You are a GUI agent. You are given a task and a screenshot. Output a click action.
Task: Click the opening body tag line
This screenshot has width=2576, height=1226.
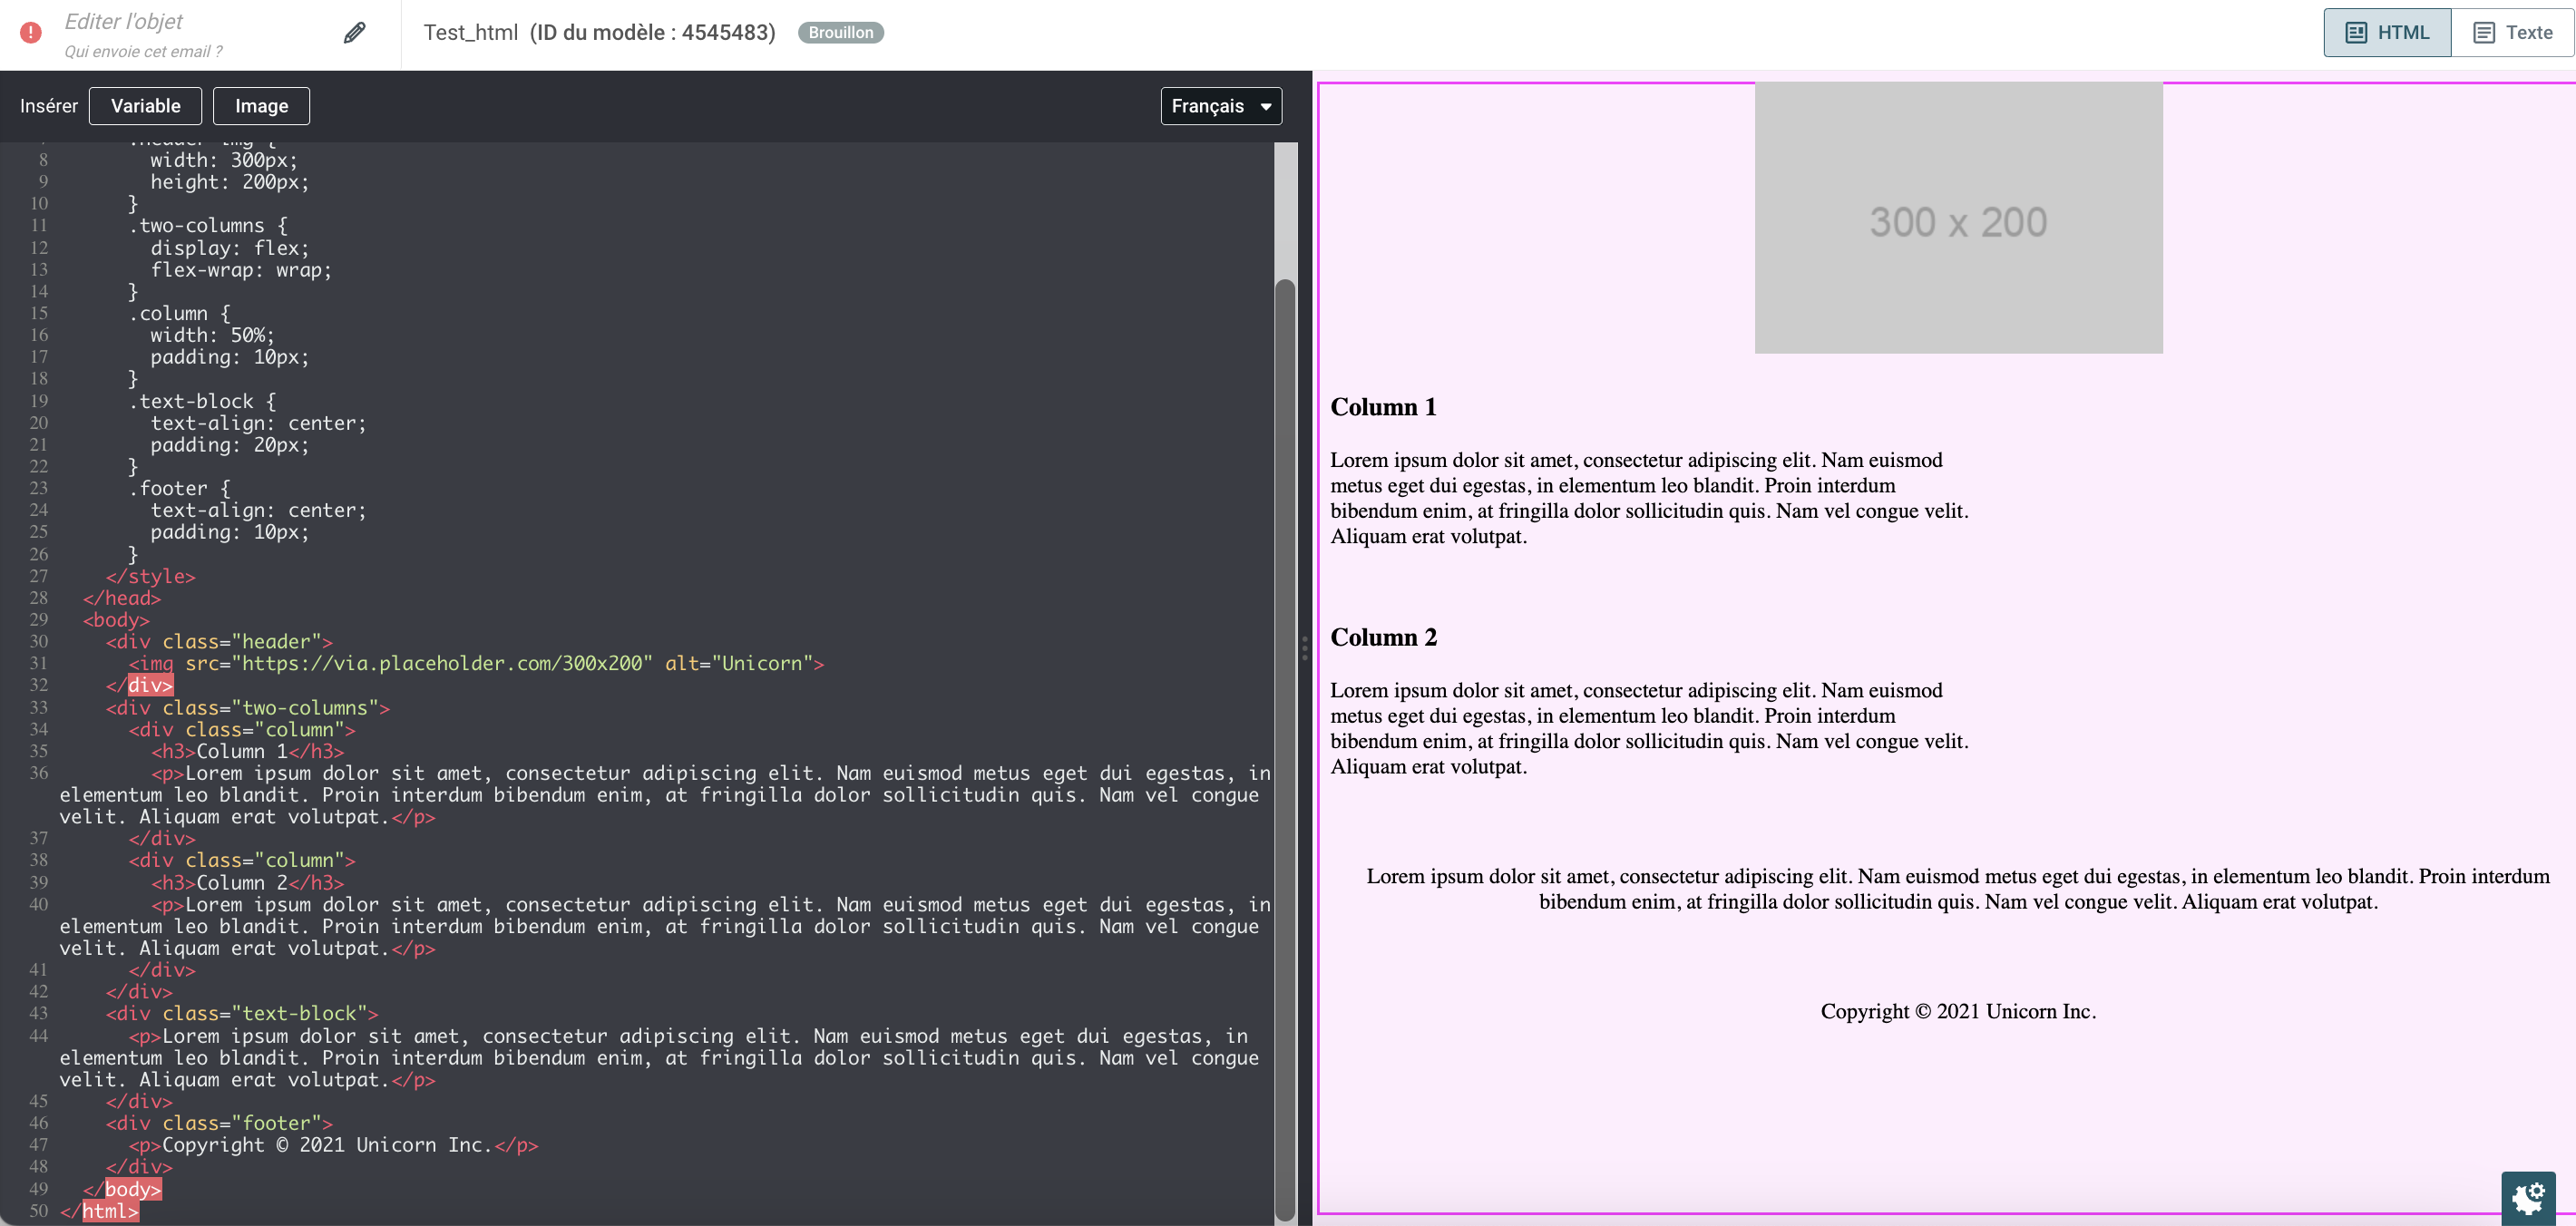click(x=116, y=620)
